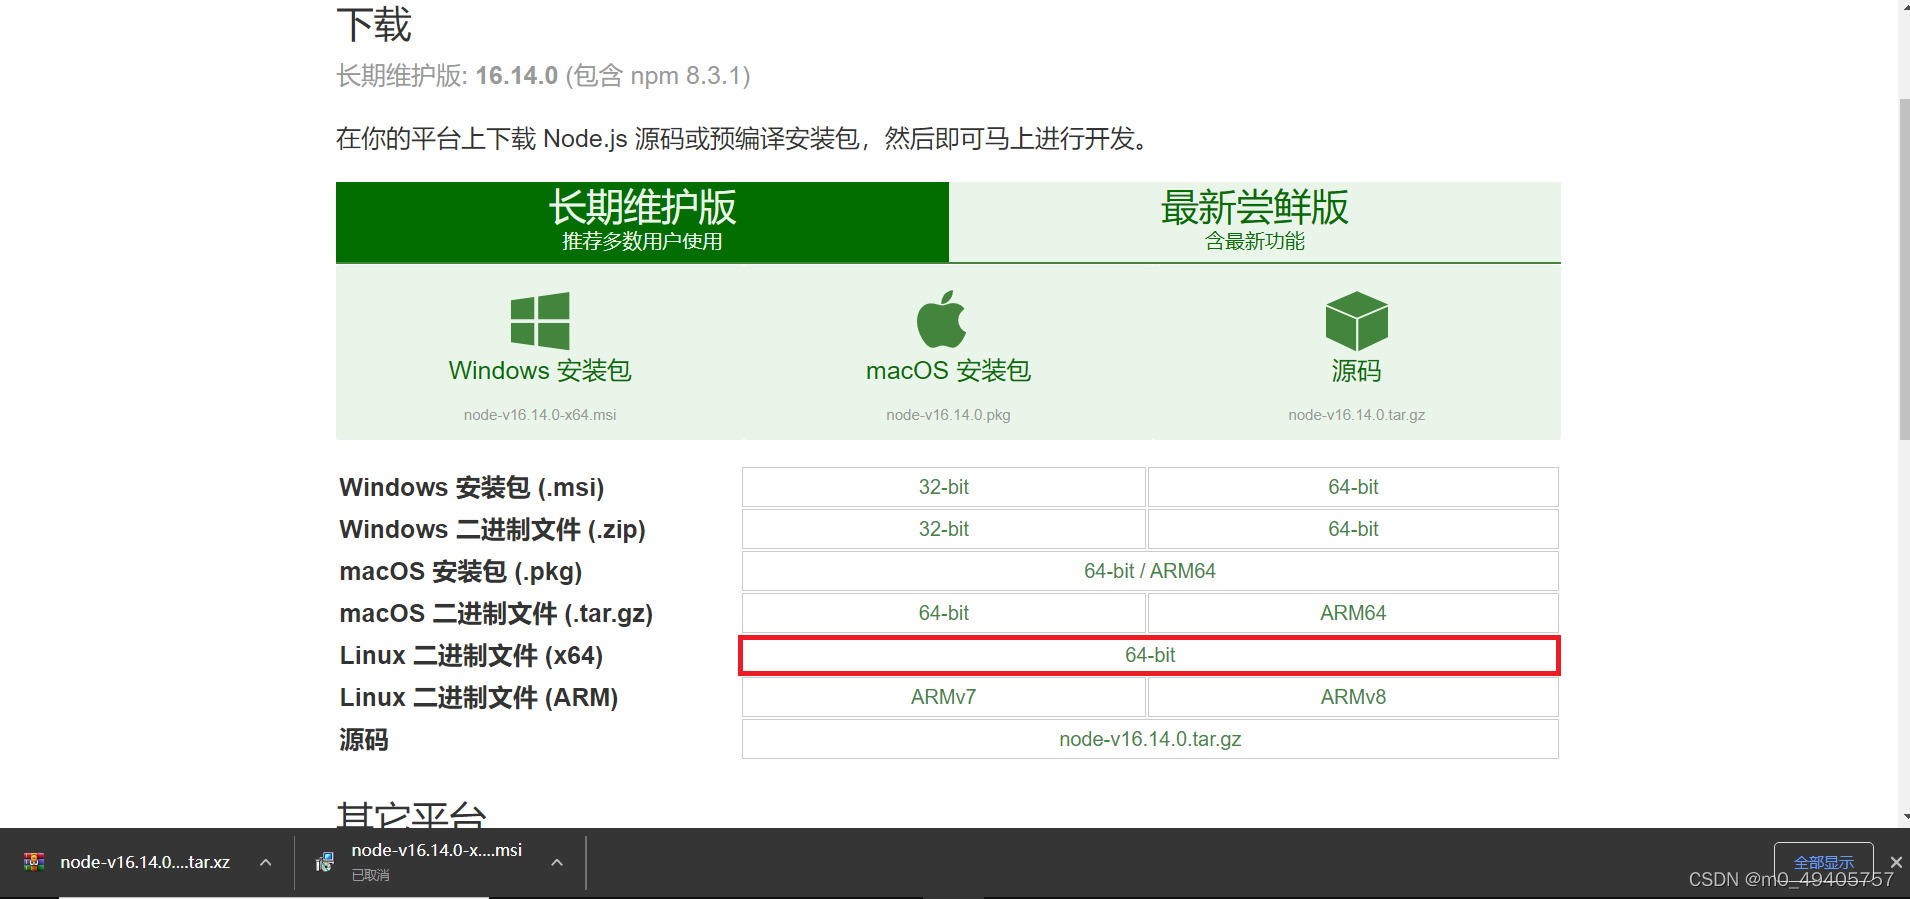Download 源码 link under cube icon
Image resolution: width=1910 pixels, height=899 pixels.
click(1356, 371)
